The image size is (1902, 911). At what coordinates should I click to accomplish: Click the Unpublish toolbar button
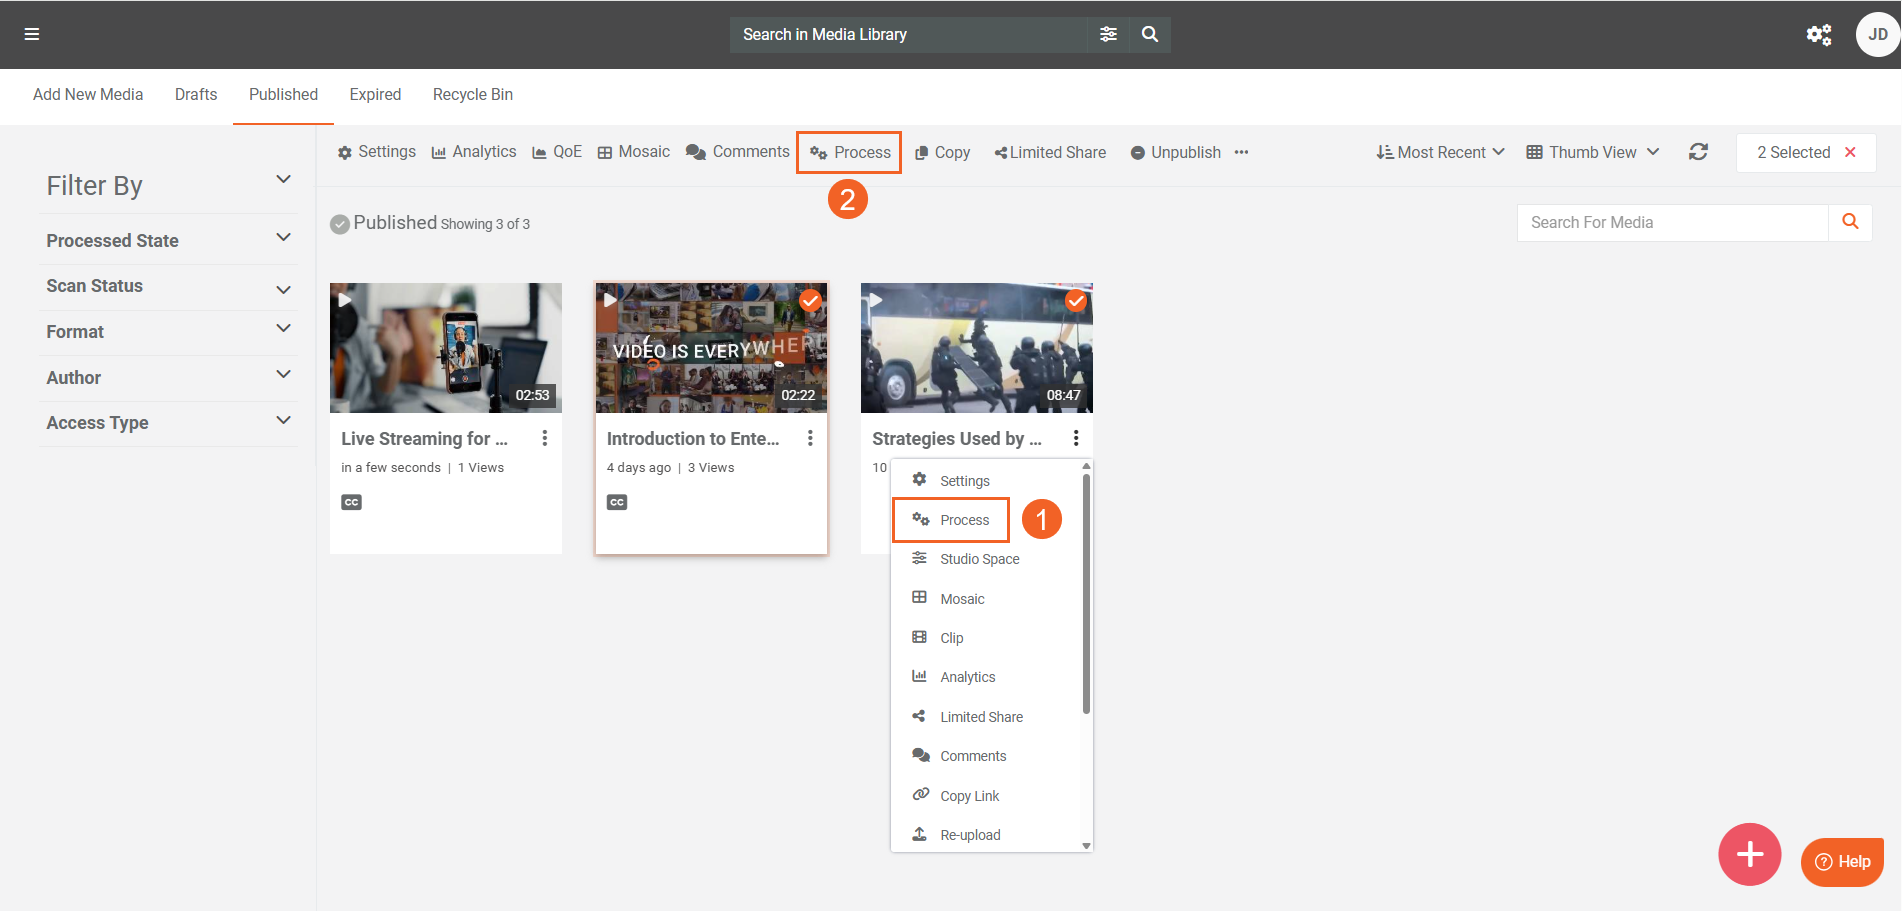[1176, 152]
